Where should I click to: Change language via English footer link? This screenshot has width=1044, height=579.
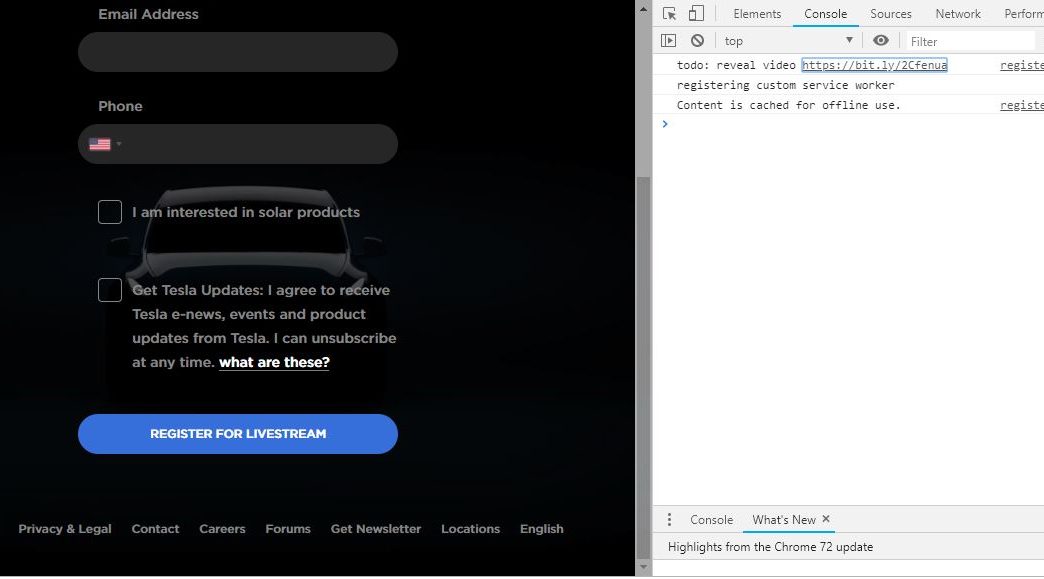click(x=541, y=529)
